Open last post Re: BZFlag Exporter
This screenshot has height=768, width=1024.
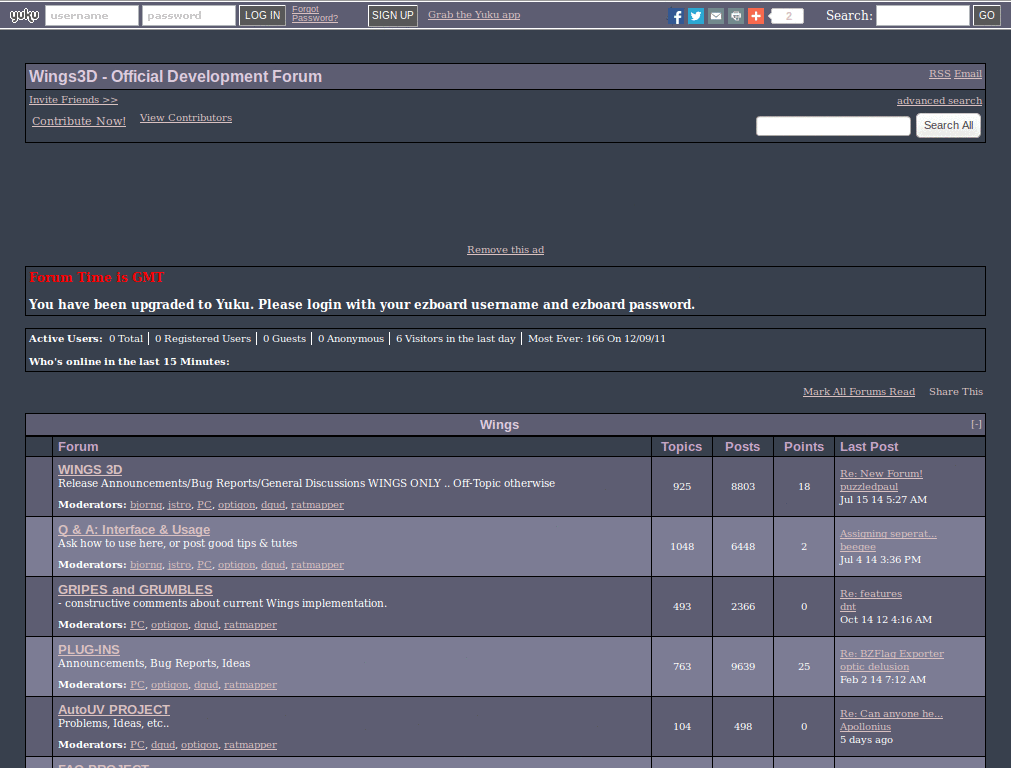click(x=891, y=654)
